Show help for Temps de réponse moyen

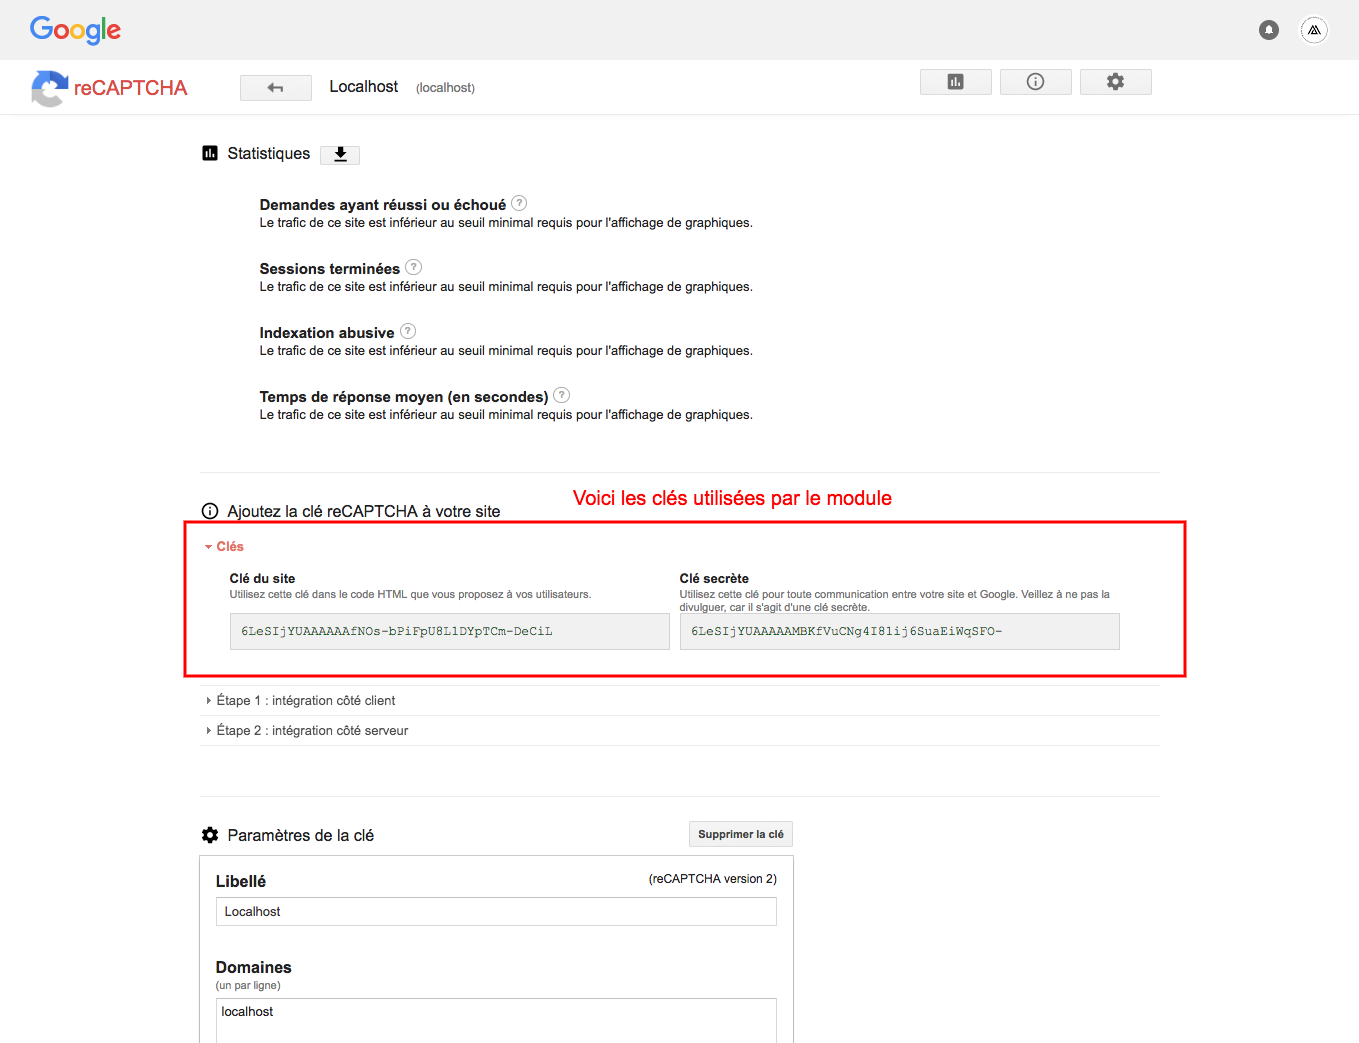pos(561,396)
